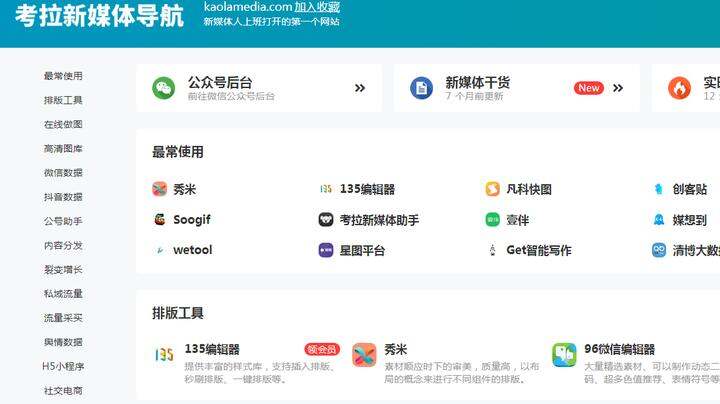The height and width of the screenshot is (404, 720).
Task: Go to 社交电商 in the sidebar
Action: click(63, 391)
